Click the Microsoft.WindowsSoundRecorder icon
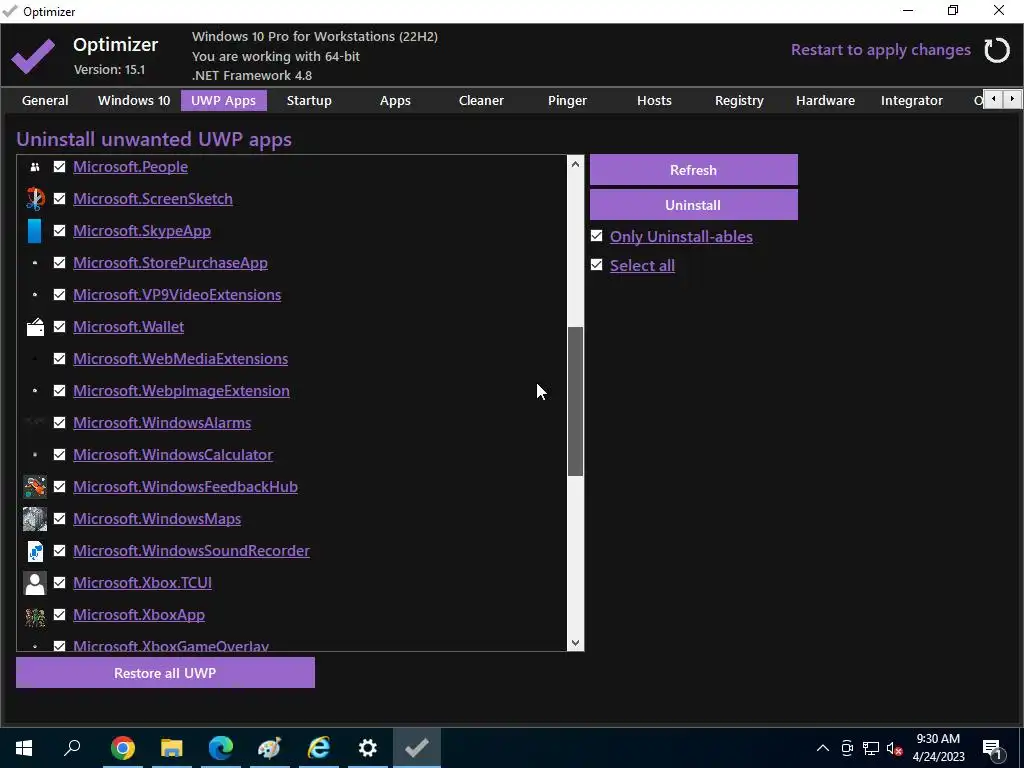Image resolution: width=1024 pixels, height=768 pixels. pos(35,551)
